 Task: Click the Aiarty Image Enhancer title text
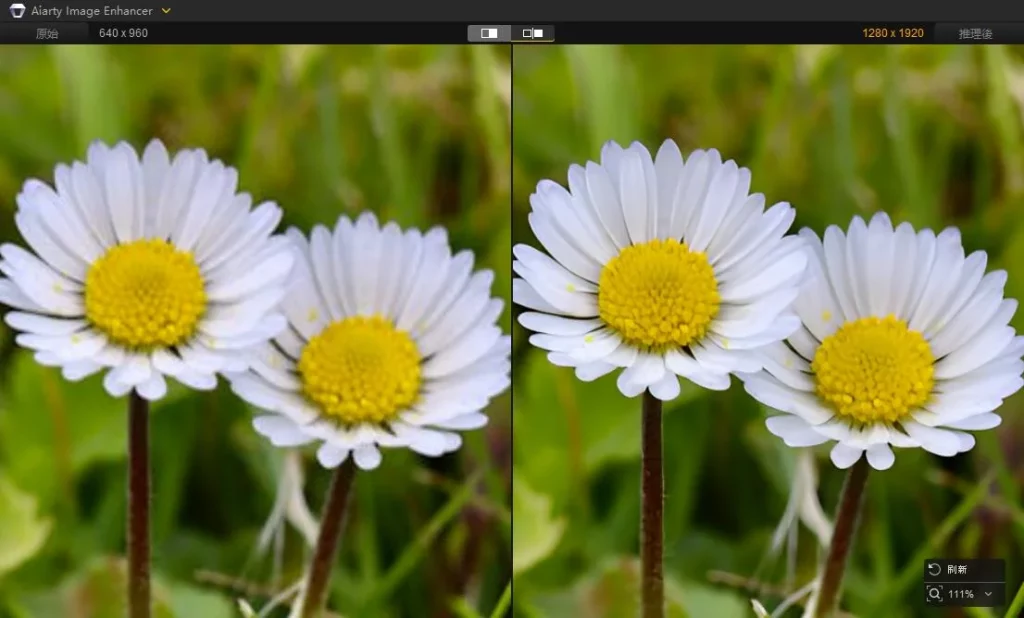pyautogui.click(x=91, y=11)
